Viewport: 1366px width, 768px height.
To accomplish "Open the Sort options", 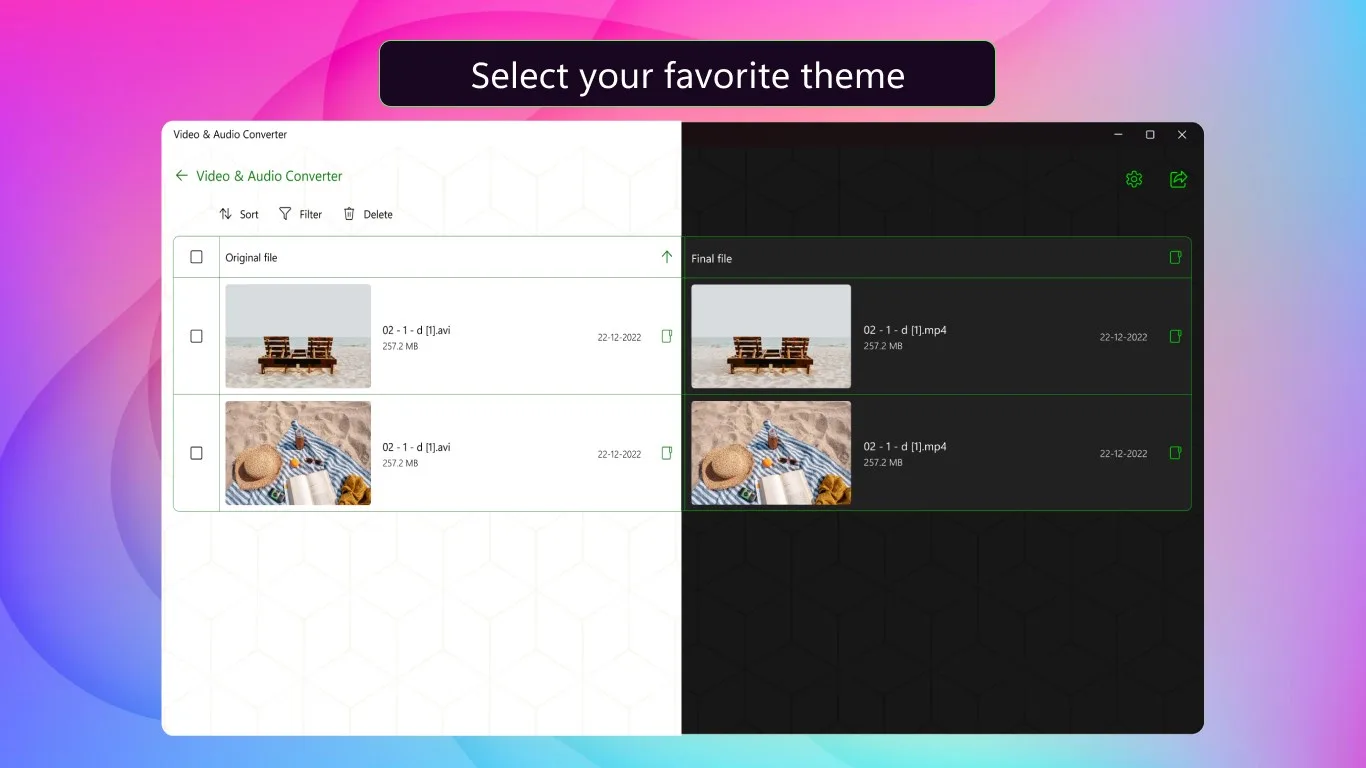I will (x=239, y=214).
